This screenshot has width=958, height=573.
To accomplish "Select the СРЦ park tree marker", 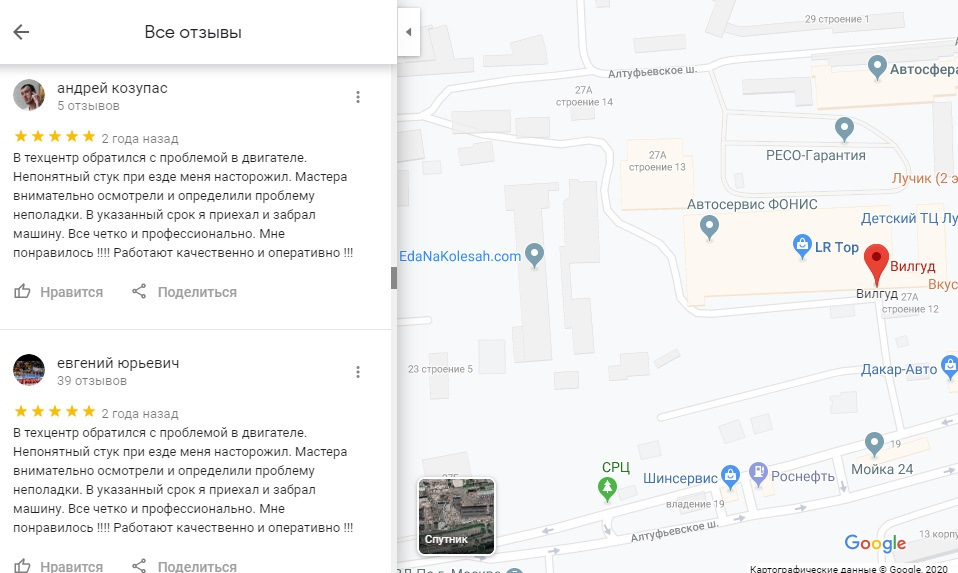I will pyautogui.click(x=607, y=489).
